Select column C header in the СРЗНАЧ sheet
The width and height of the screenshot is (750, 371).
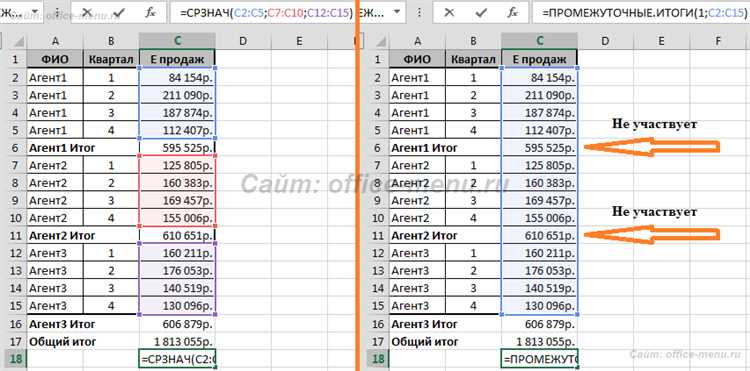(x=177, y=42)
